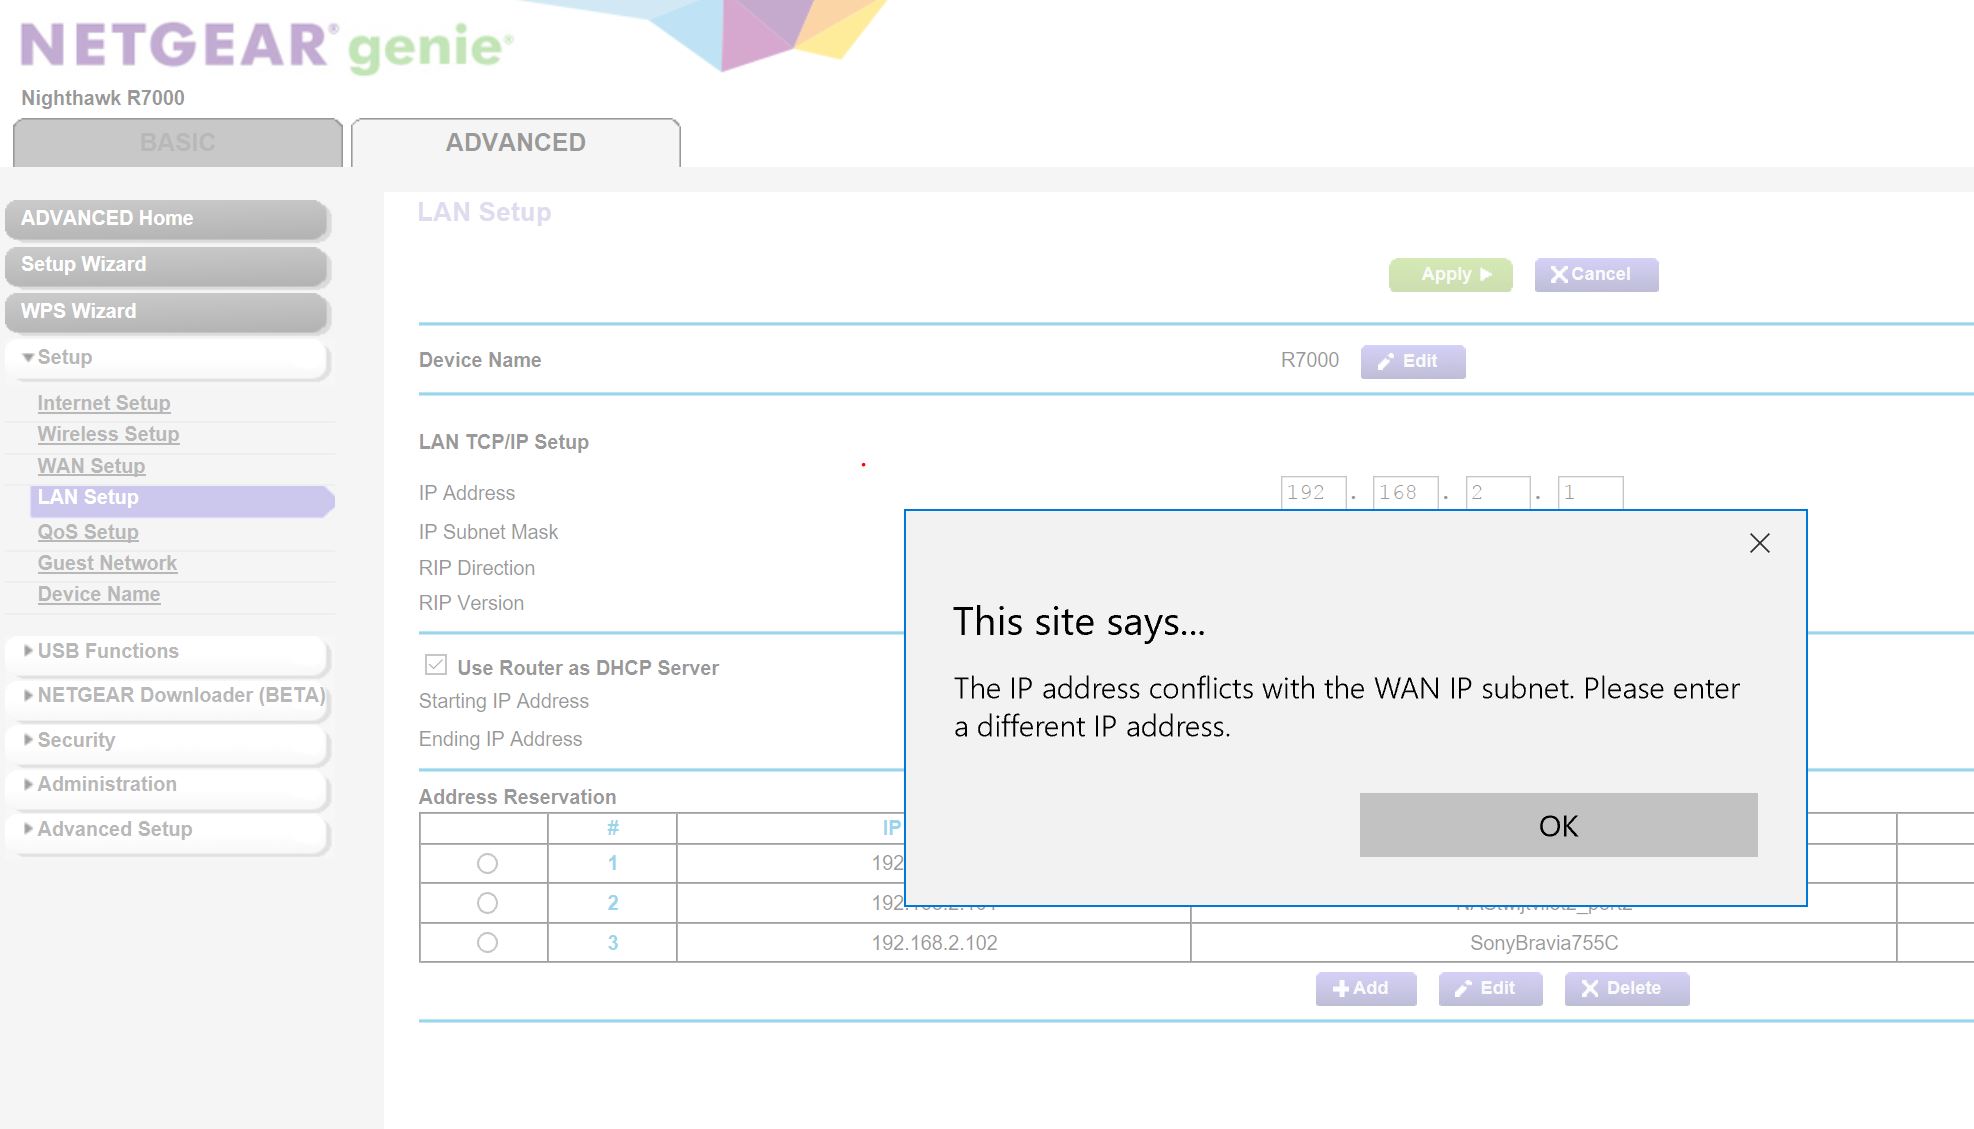Open the WPS Wizard
Screen dimensions: 1974x1129
[x=167, y=312]
